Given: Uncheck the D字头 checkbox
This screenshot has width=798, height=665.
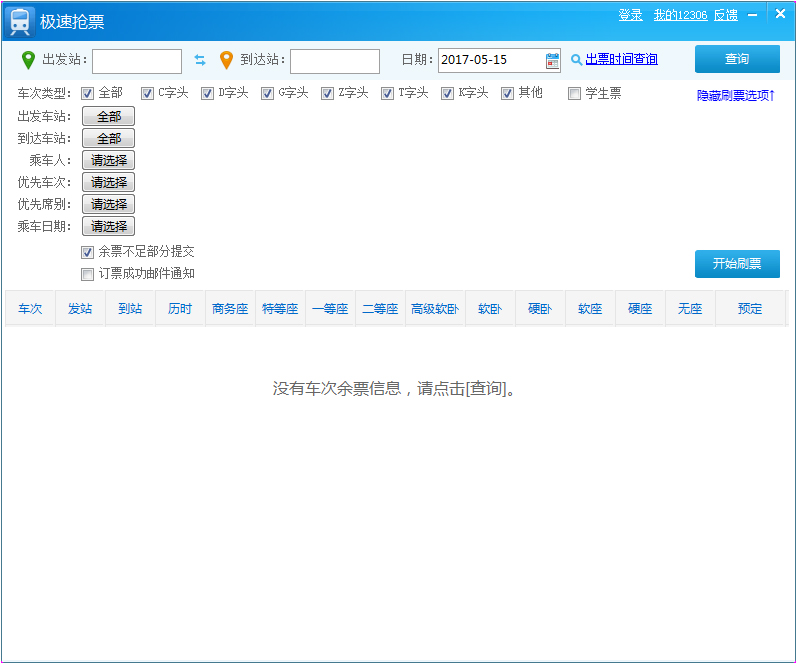Looking at the screenshot, I should point(207,94).
